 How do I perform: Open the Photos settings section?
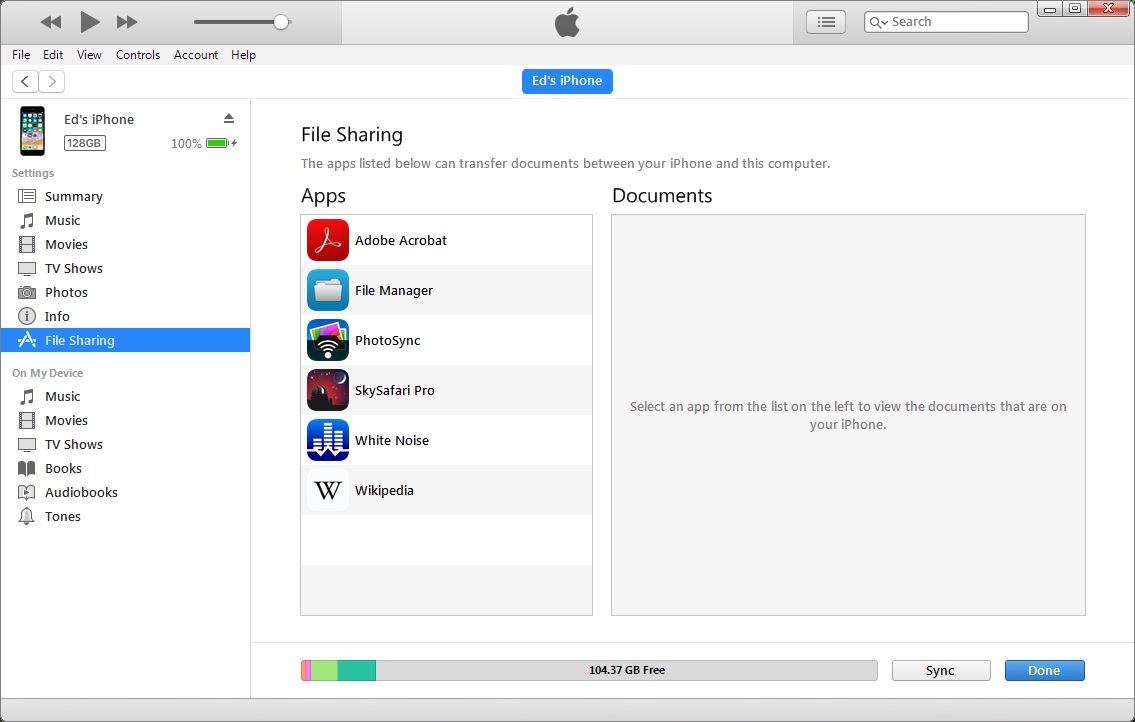pyautogui.click(x=68, y=292)
